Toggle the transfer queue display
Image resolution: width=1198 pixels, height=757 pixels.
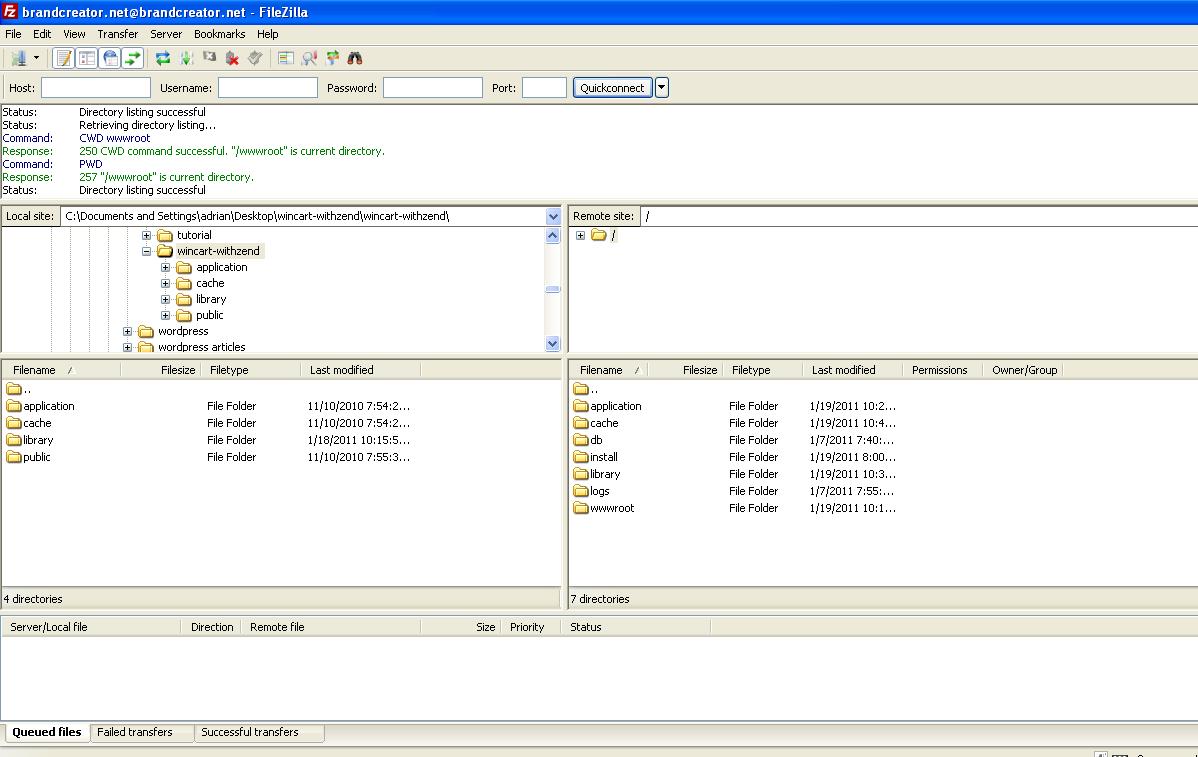[133, 58]
